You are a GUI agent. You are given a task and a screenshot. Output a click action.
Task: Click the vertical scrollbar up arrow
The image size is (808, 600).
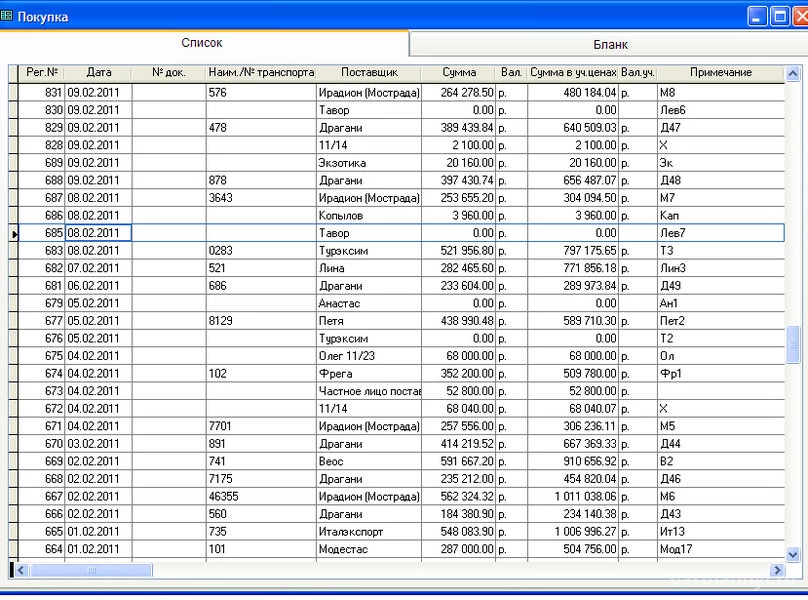click(x=793, y=74)
